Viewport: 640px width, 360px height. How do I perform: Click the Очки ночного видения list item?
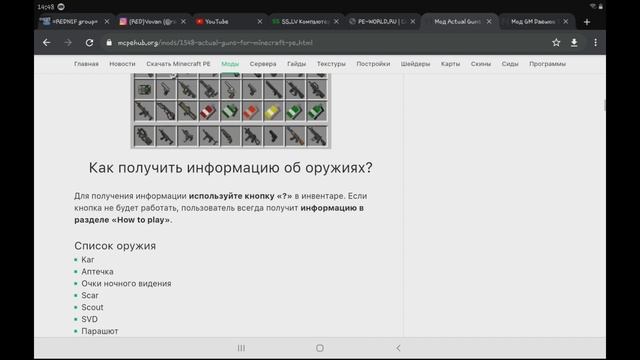pyautogui.click(x=126, y=283)
